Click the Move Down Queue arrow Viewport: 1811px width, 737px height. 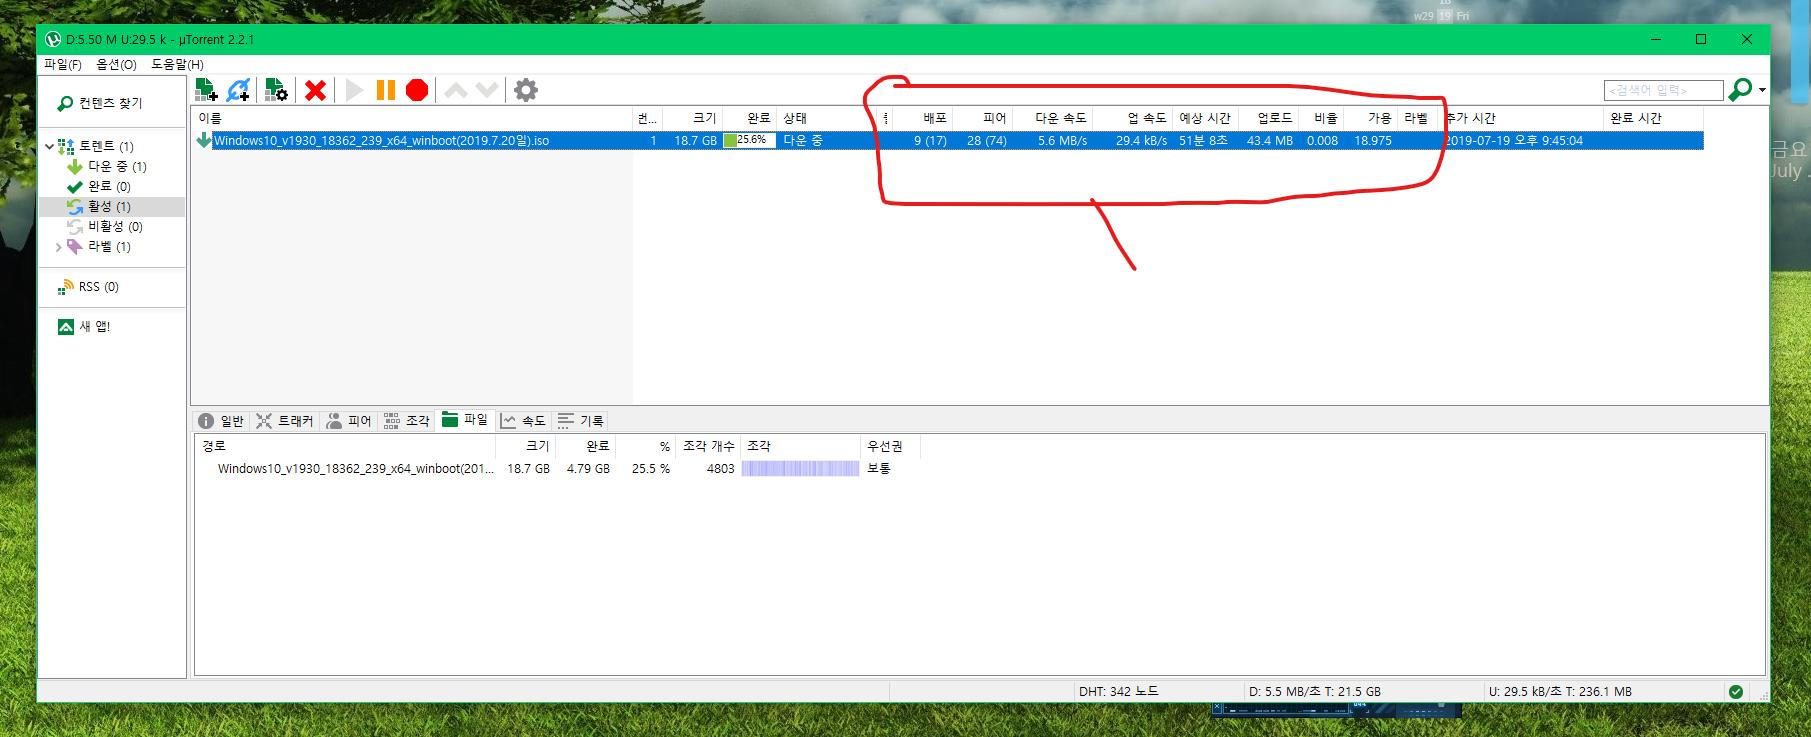click(x=487, y=90)
